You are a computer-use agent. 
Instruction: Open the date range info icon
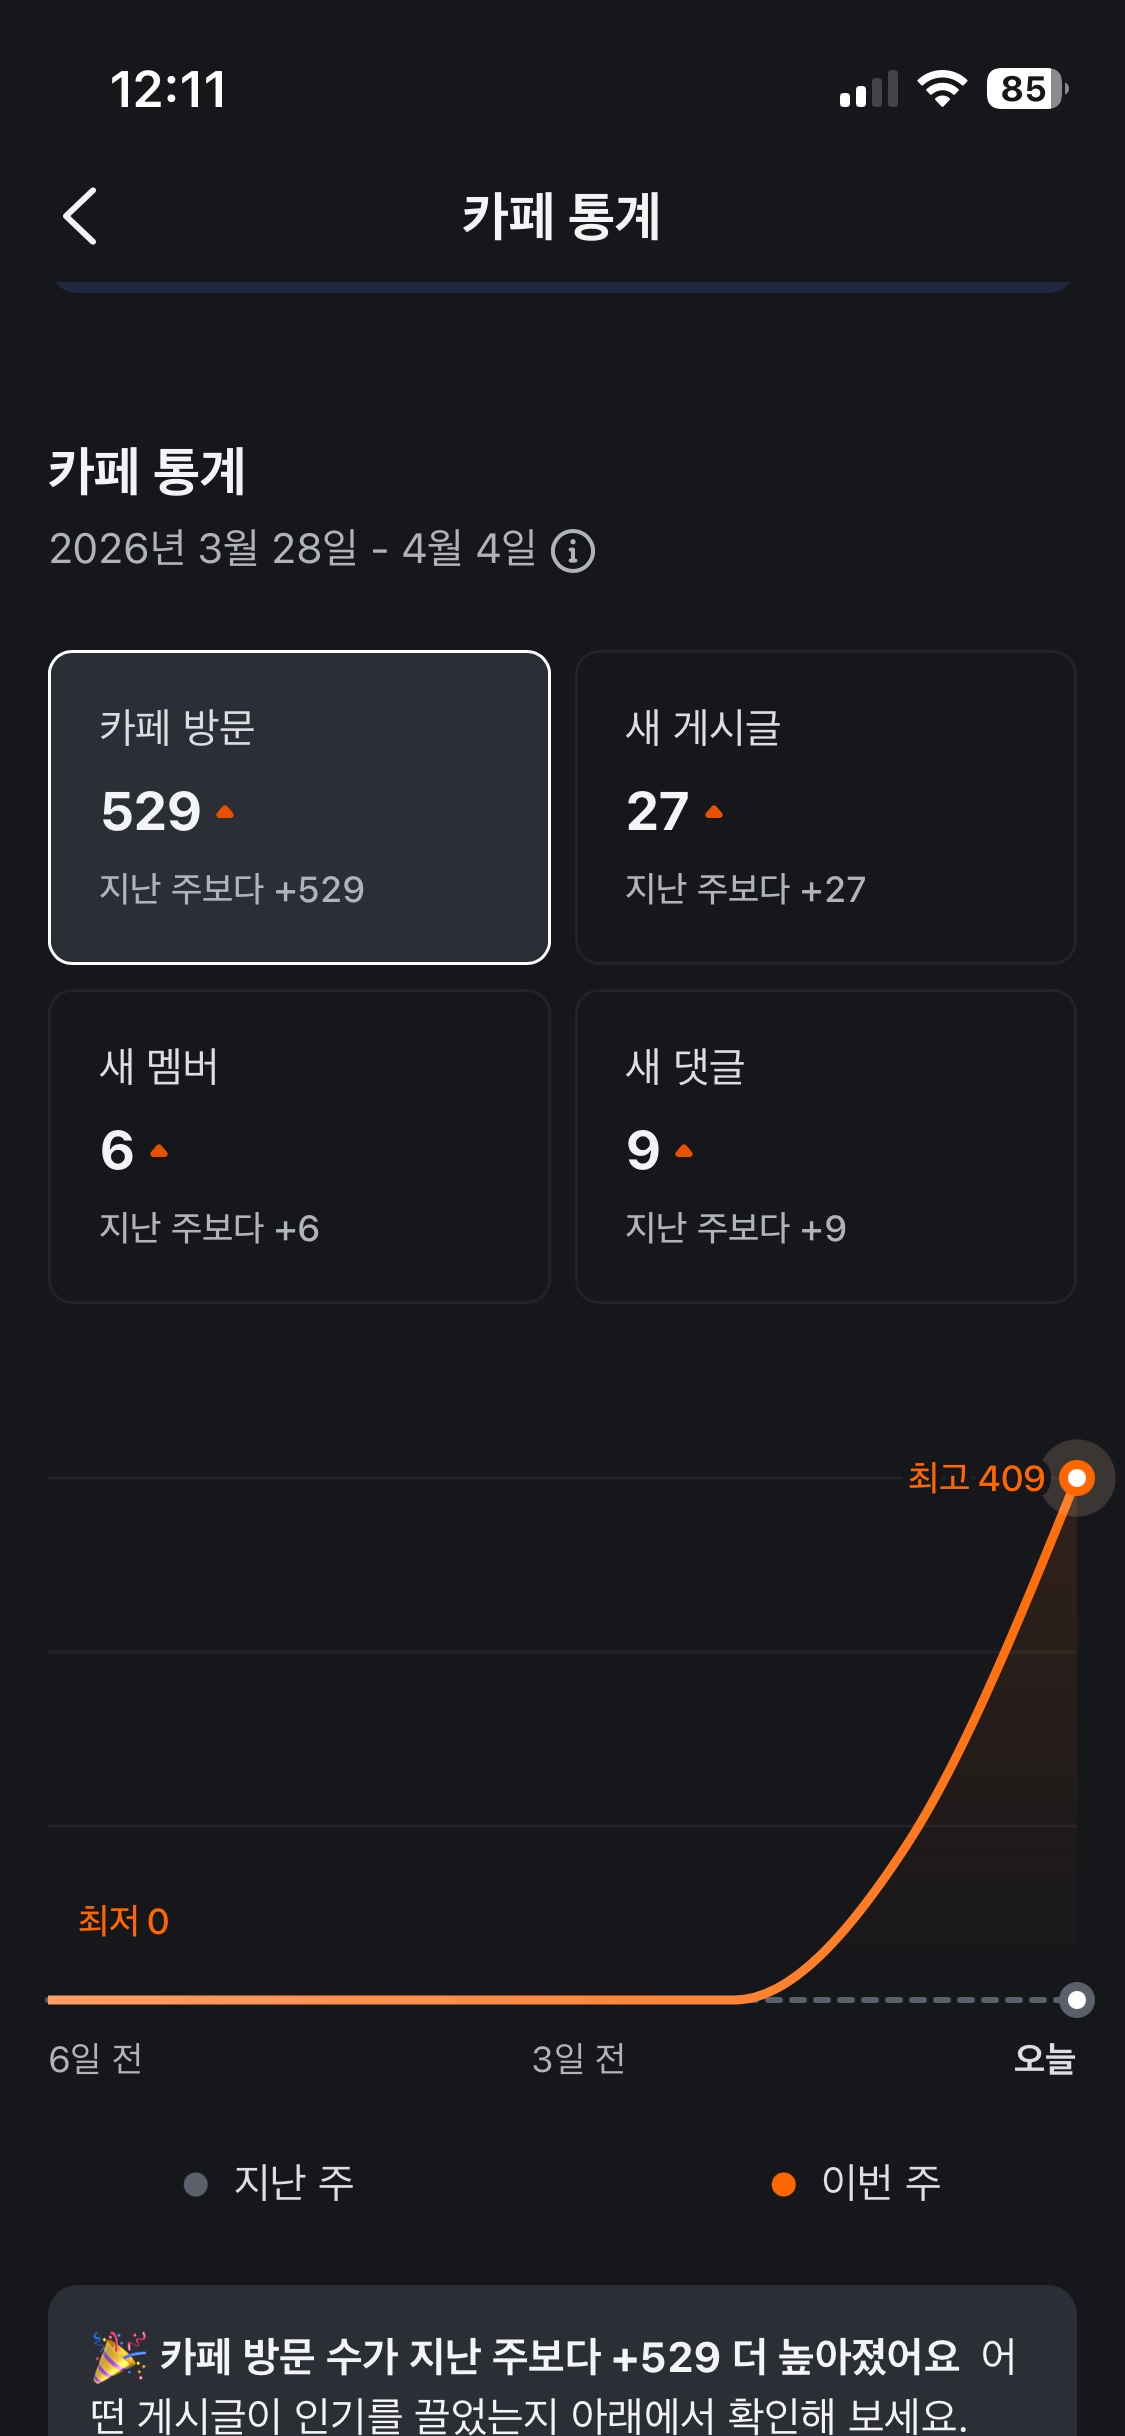(573, 551)
